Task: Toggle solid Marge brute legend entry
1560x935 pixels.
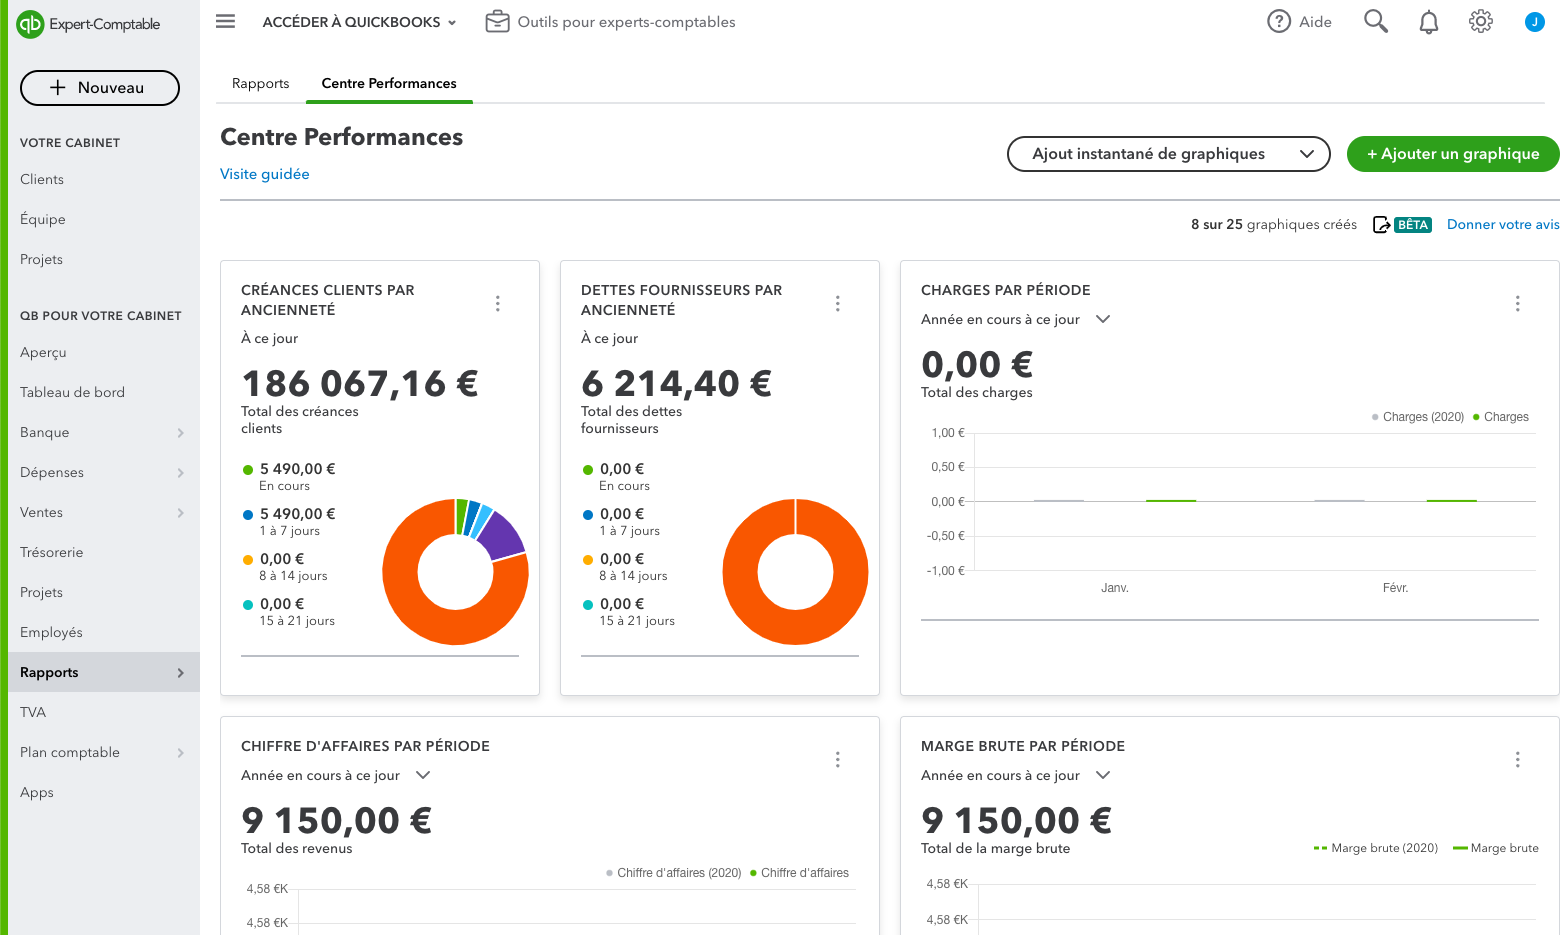Action: click(x=1496, y=848)
